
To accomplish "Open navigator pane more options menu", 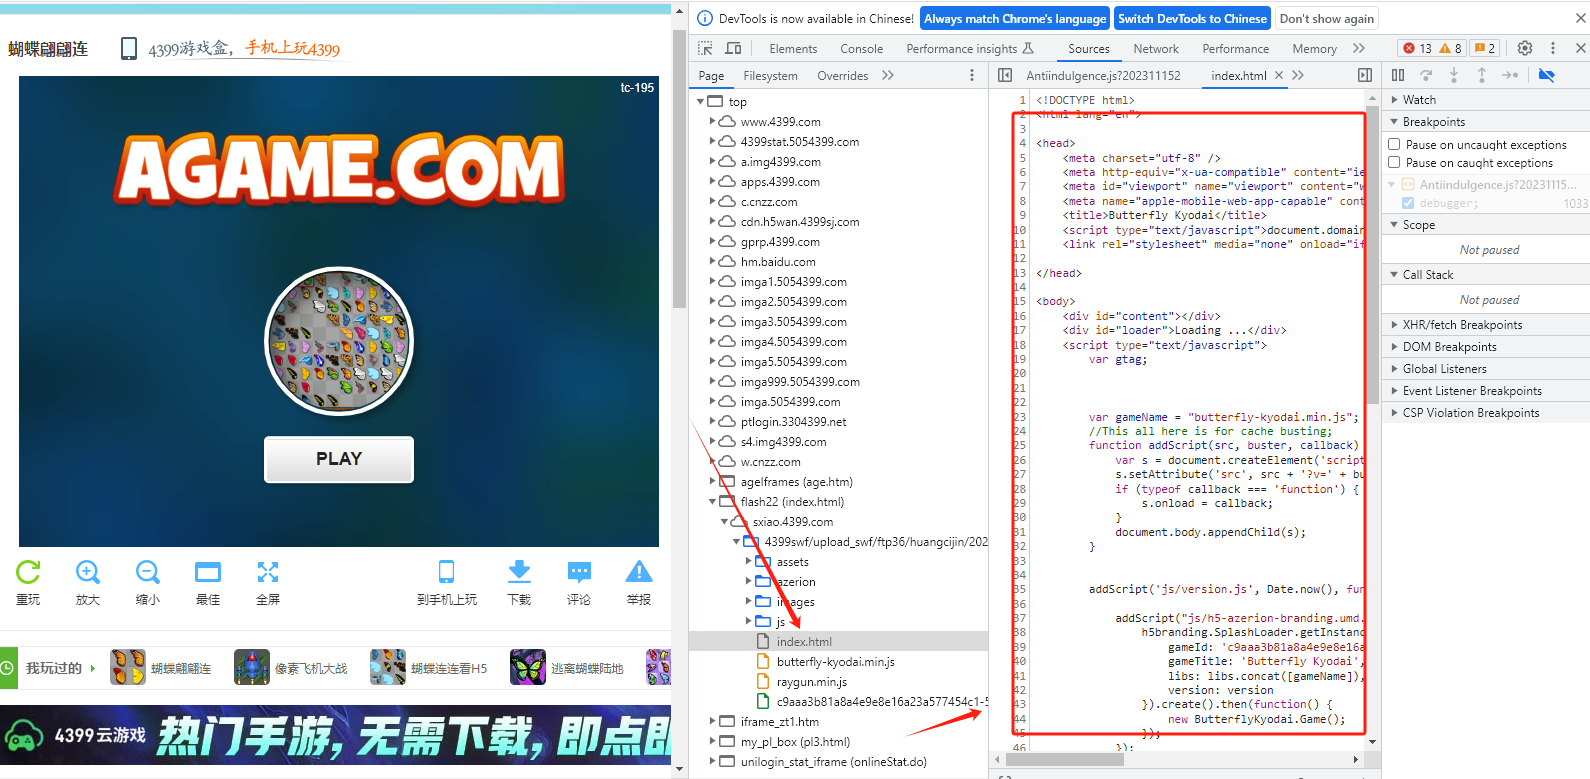I will 972,75.
